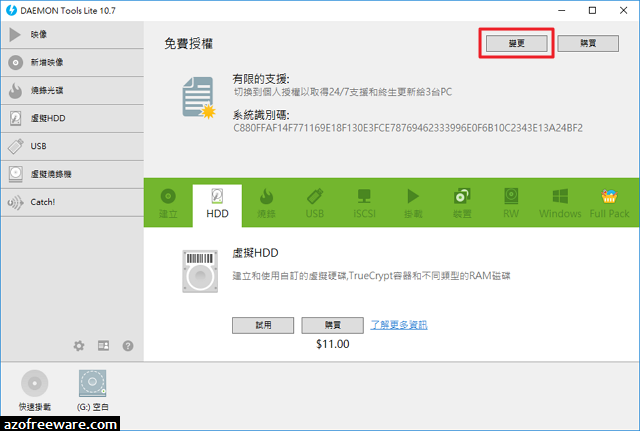Screen dimensions: 640x431
Task: Switch to the 燒錄 flame tab
Action: click(x=266, y=204)
